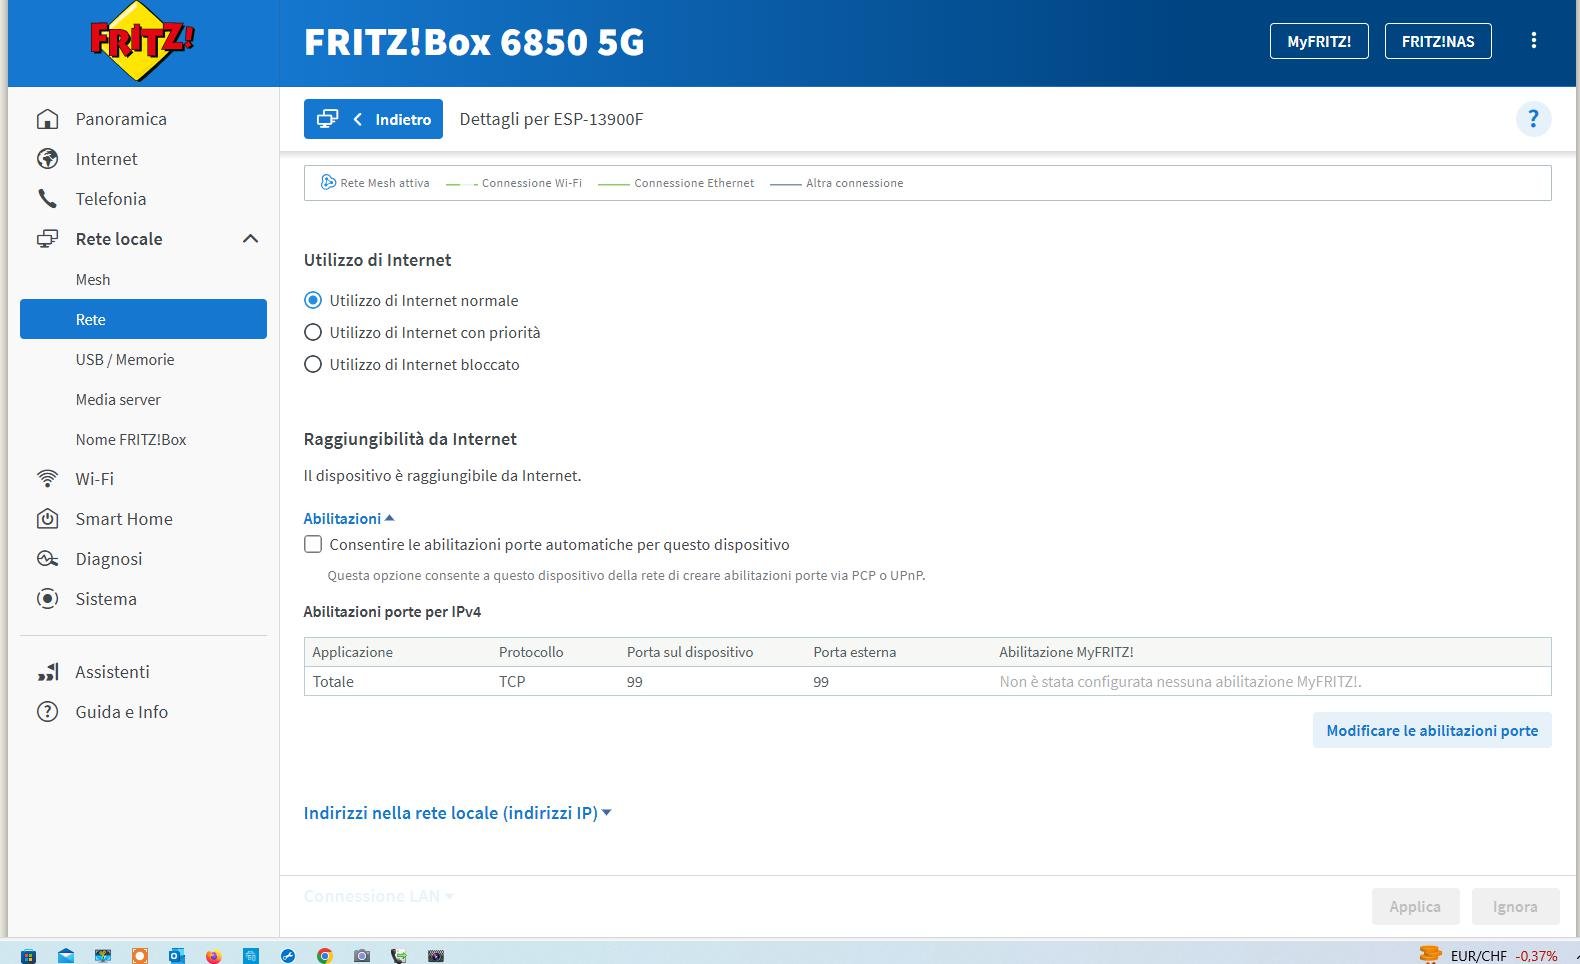Click the Internet globe icon

point(47,159)
